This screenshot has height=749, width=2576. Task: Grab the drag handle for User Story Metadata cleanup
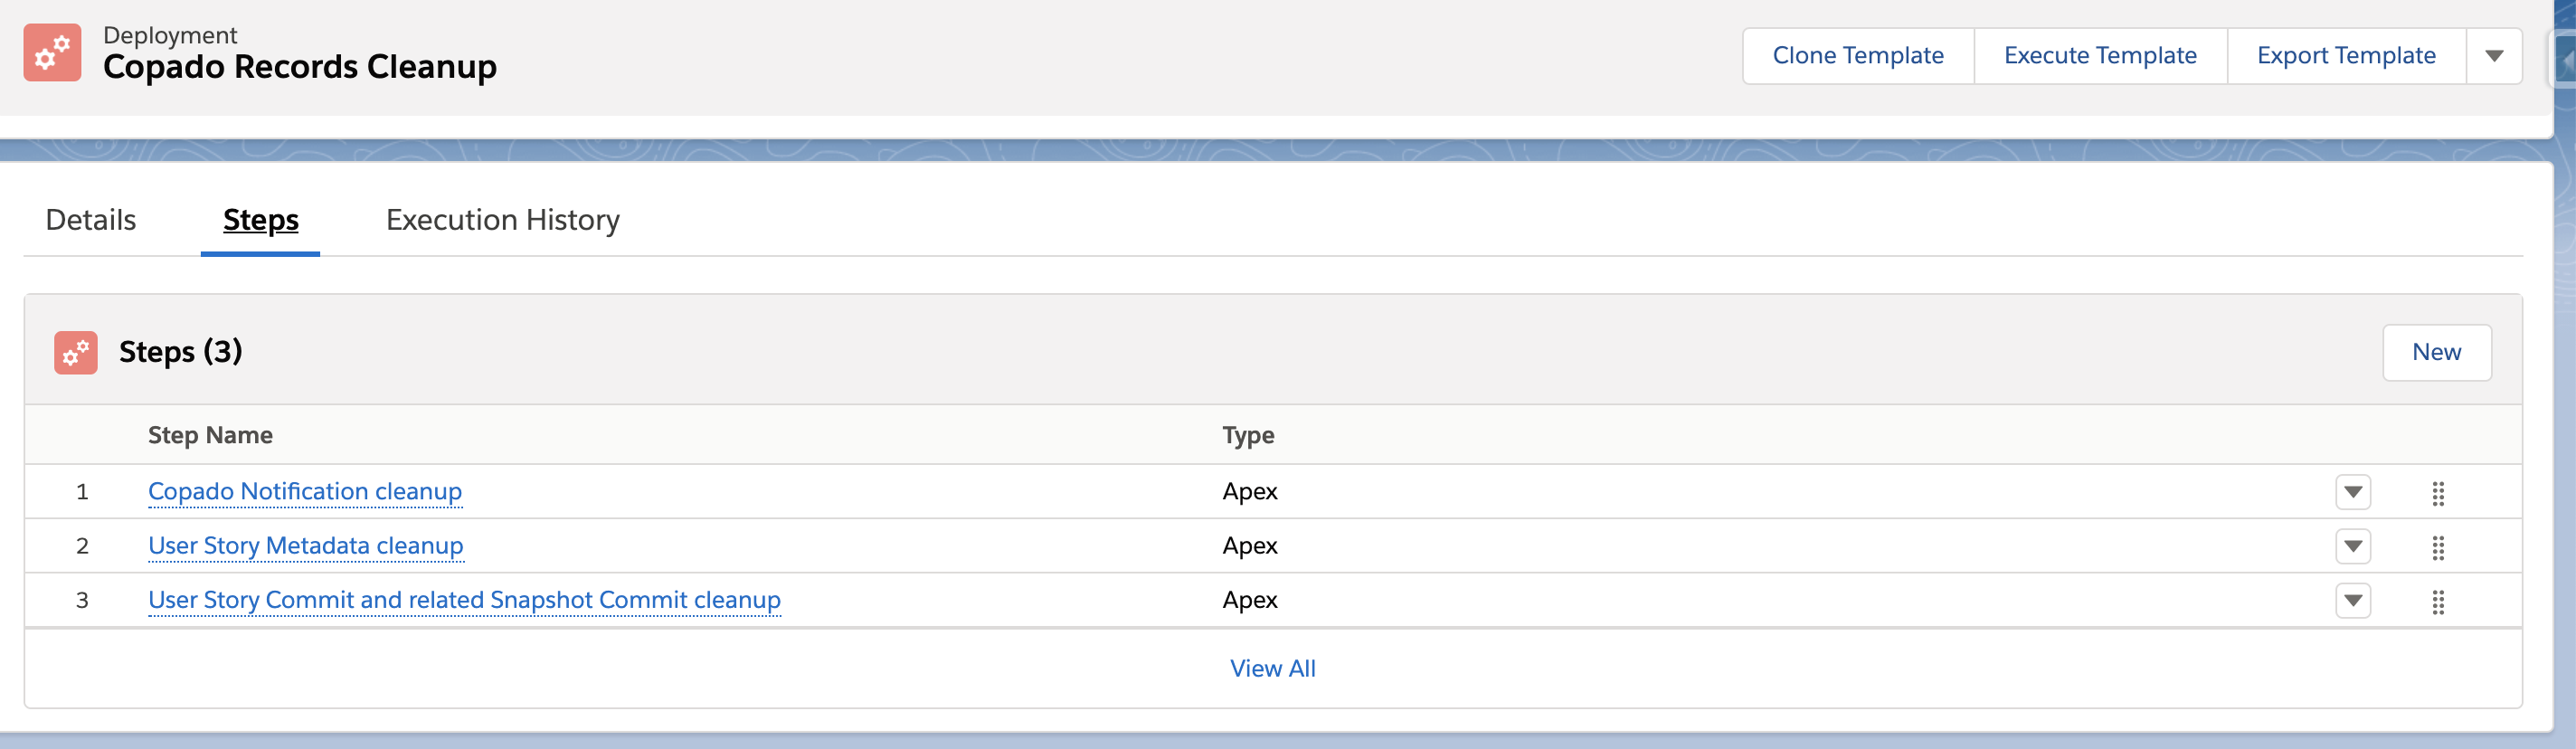(2438, 547)
